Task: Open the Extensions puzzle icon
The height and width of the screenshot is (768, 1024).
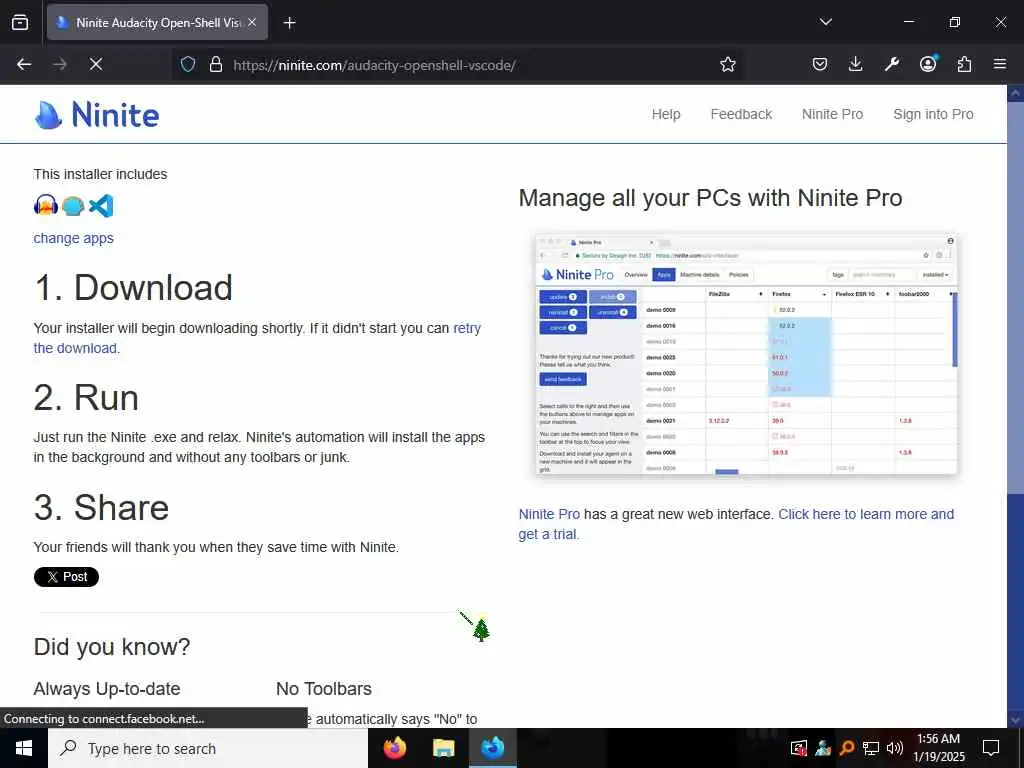Action: click(x=964, y=64)
